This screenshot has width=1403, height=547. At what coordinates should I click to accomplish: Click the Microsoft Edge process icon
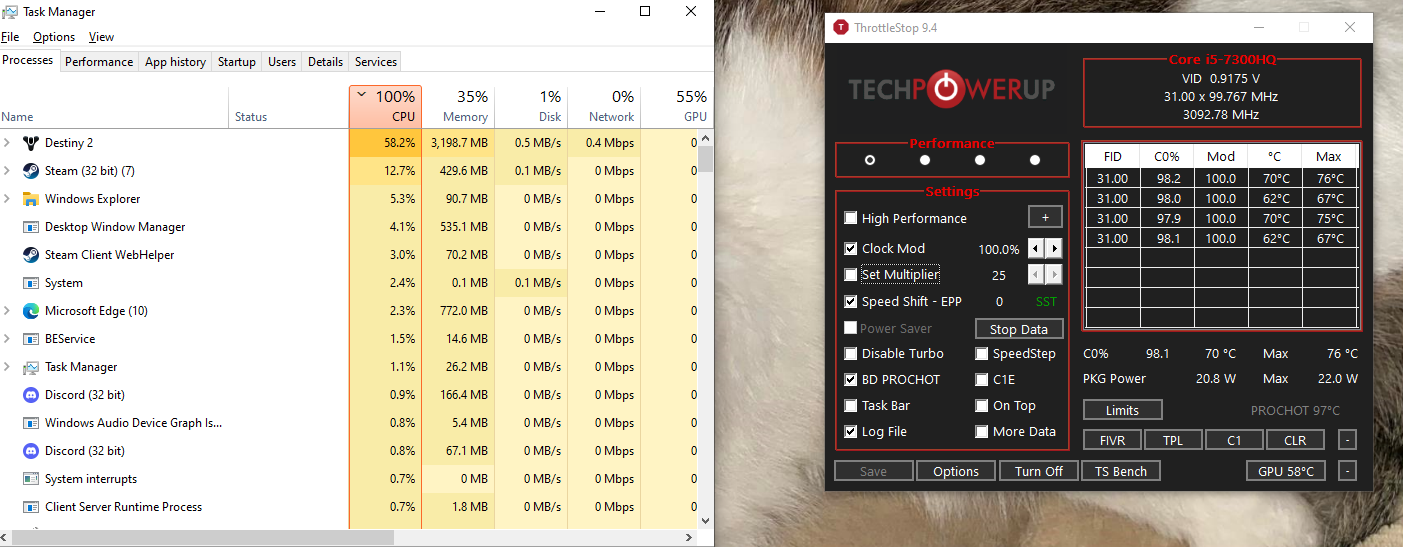tap(30, 311)
